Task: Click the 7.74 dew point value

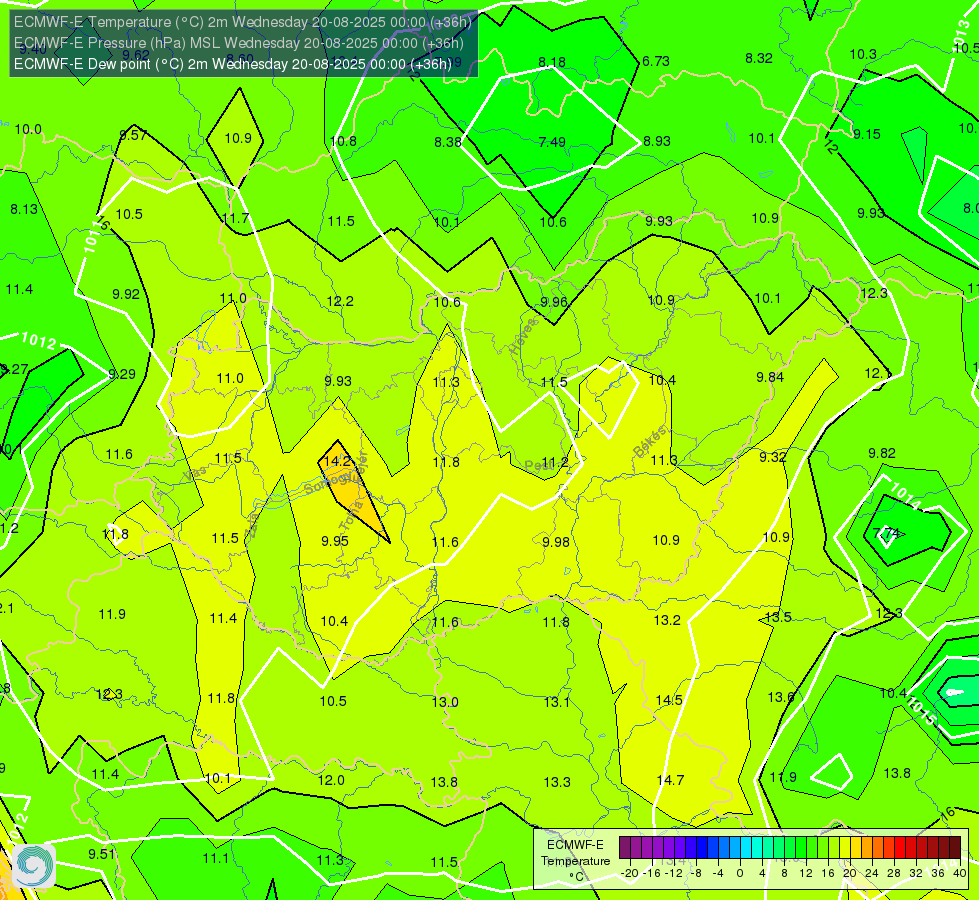Action: (887, 533)
